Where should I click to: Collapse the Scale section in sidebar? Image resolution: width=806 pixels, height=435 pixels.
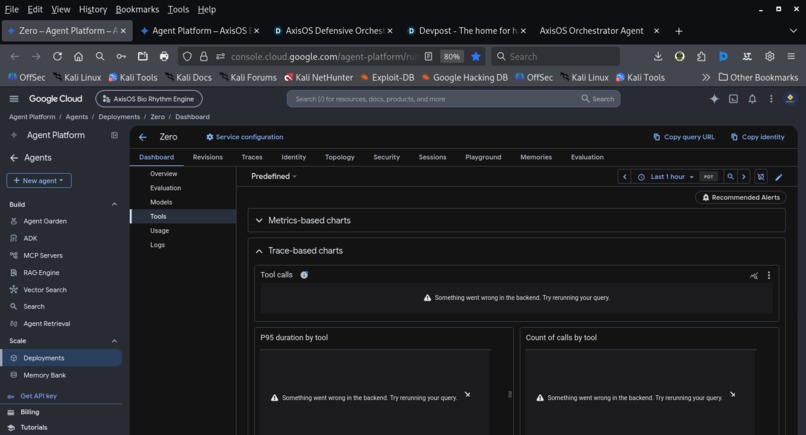[x=114, y=341]
